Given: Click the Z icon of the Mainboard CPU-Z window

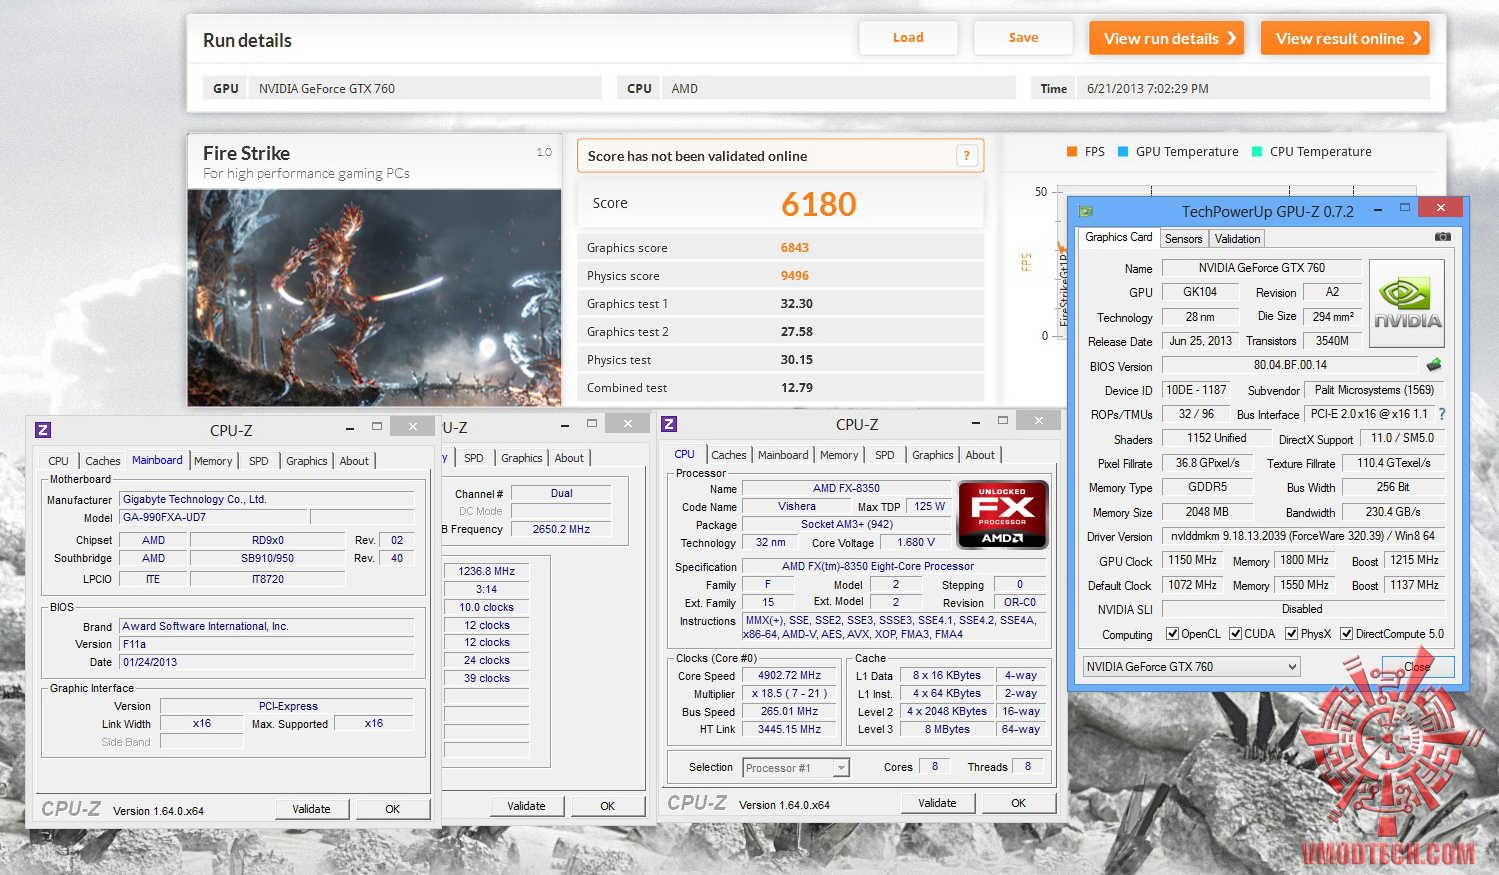Looking at the screenshot, I should coord(43,430).
